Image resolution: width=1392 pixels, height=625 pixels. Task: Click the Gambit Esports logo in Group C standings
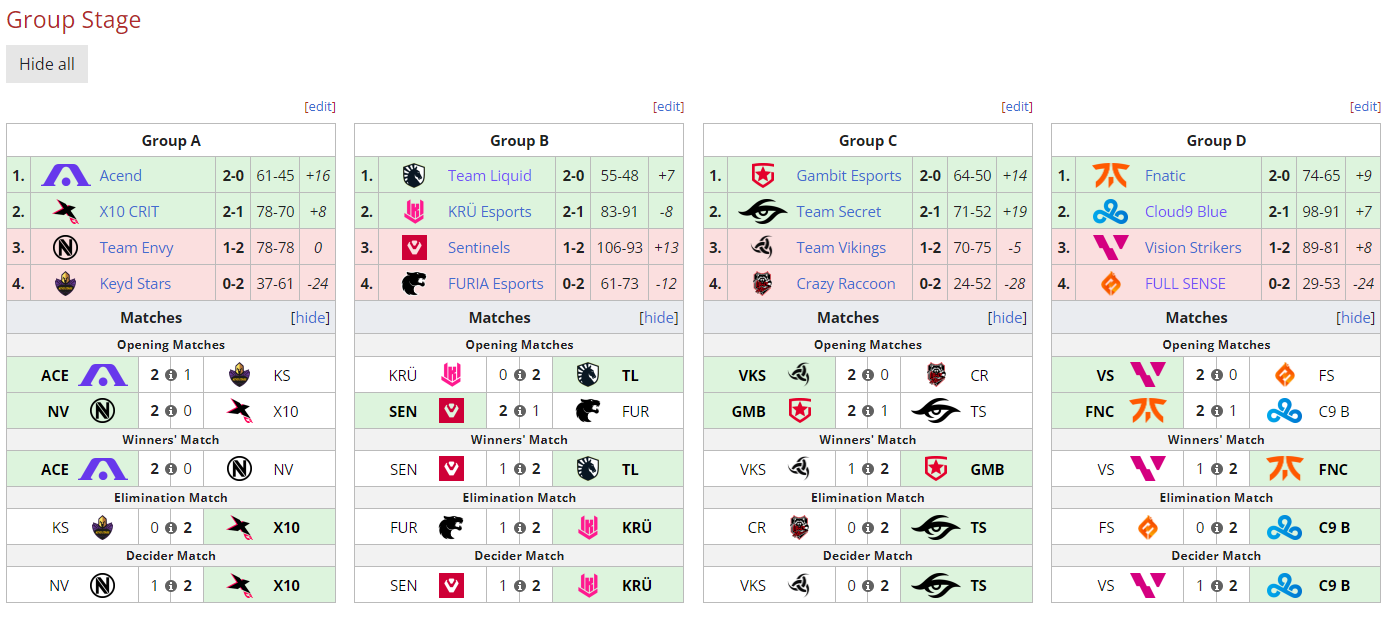pyautogui.click(x=763, y=176)
